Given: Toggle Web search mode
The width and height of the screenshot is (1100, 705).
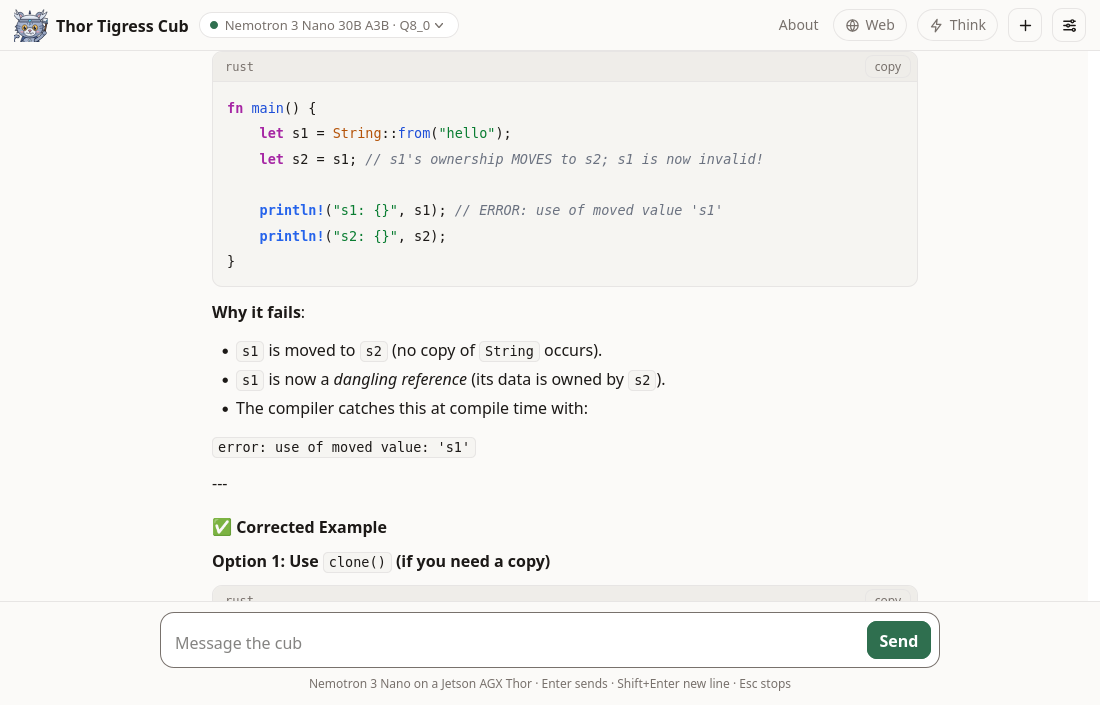Looking at the screenshot, I should point(870,25).
